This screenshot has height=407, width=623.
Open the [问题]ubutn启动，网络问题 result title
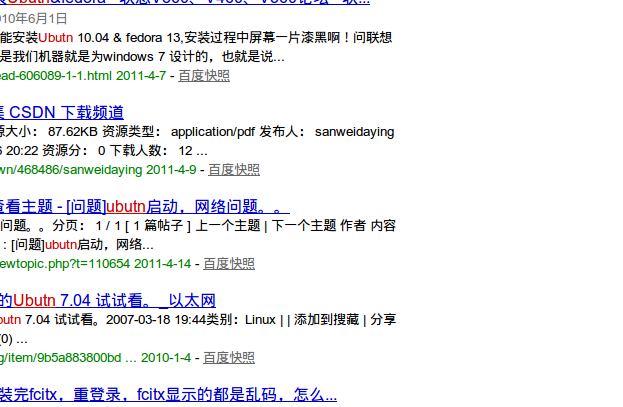click(145, 206)
